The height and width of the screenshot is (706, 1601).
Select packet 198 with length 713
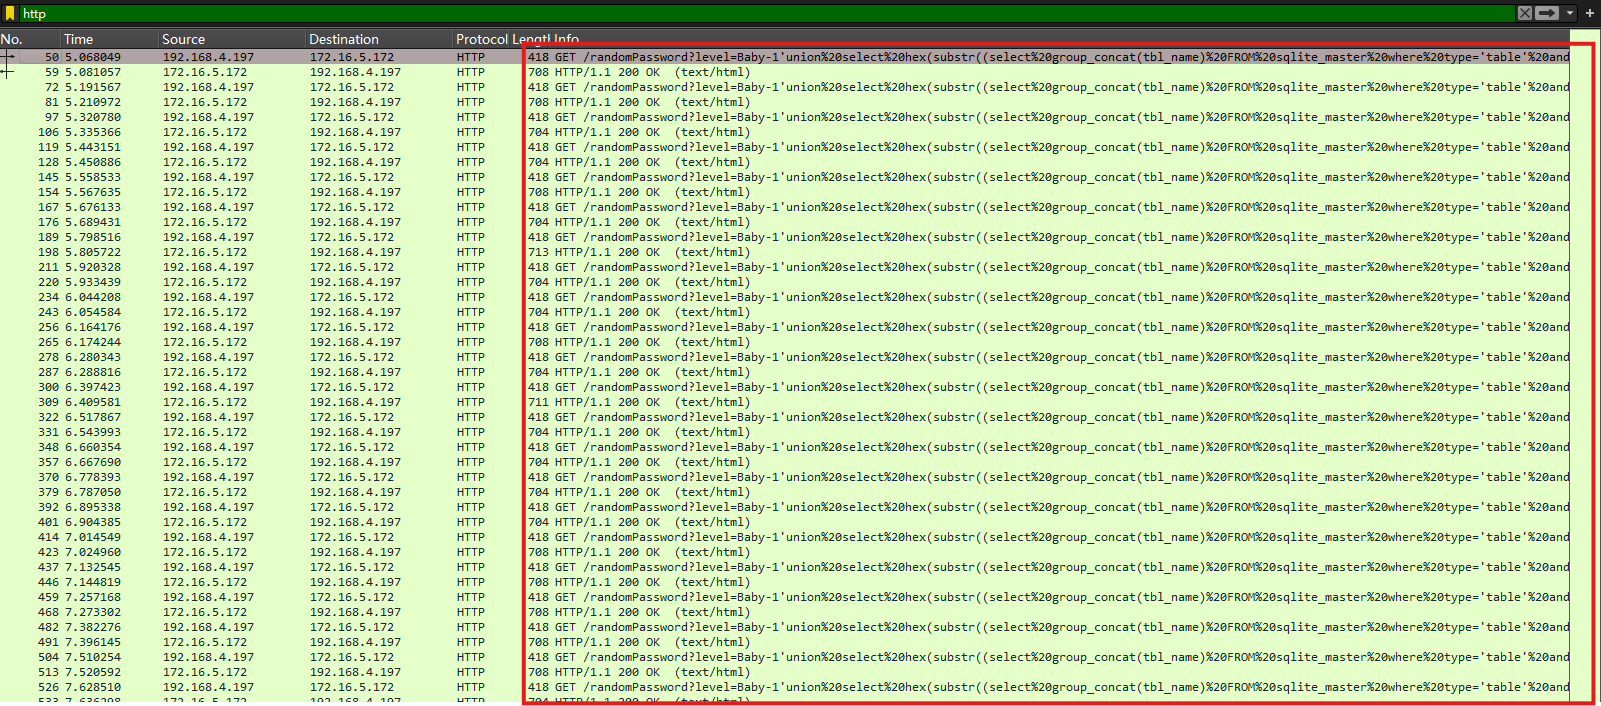coord(785,252)
